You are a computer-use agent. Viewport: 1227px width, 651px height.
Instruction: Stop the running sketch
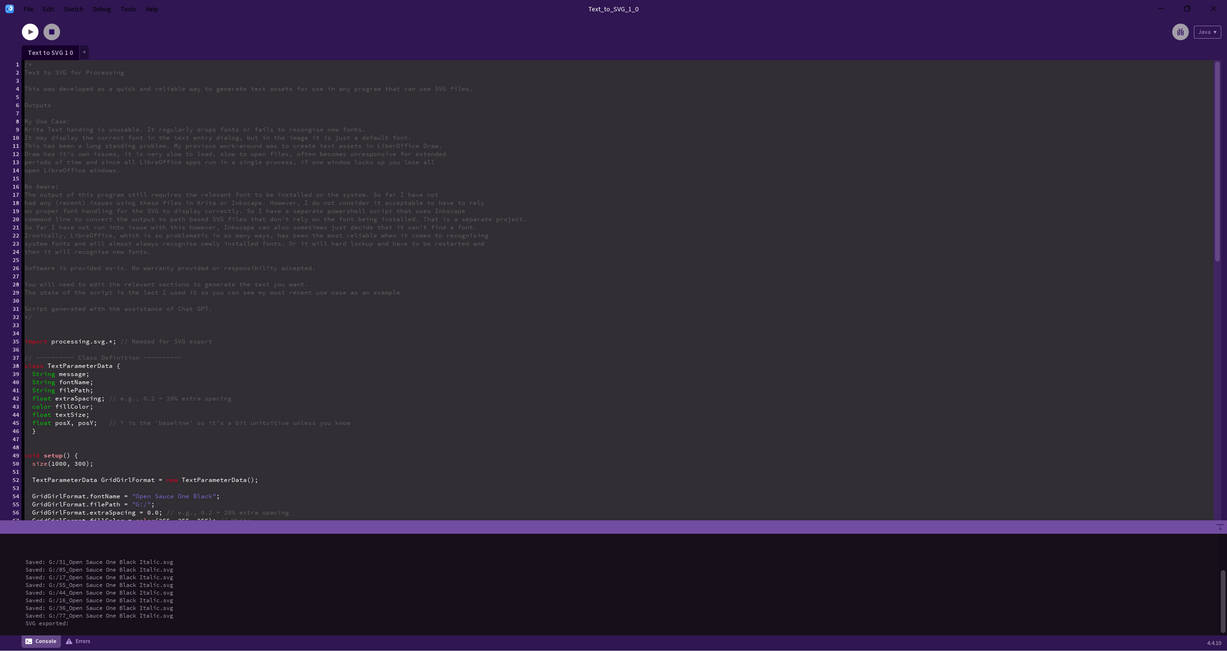(x=52, y=32)
